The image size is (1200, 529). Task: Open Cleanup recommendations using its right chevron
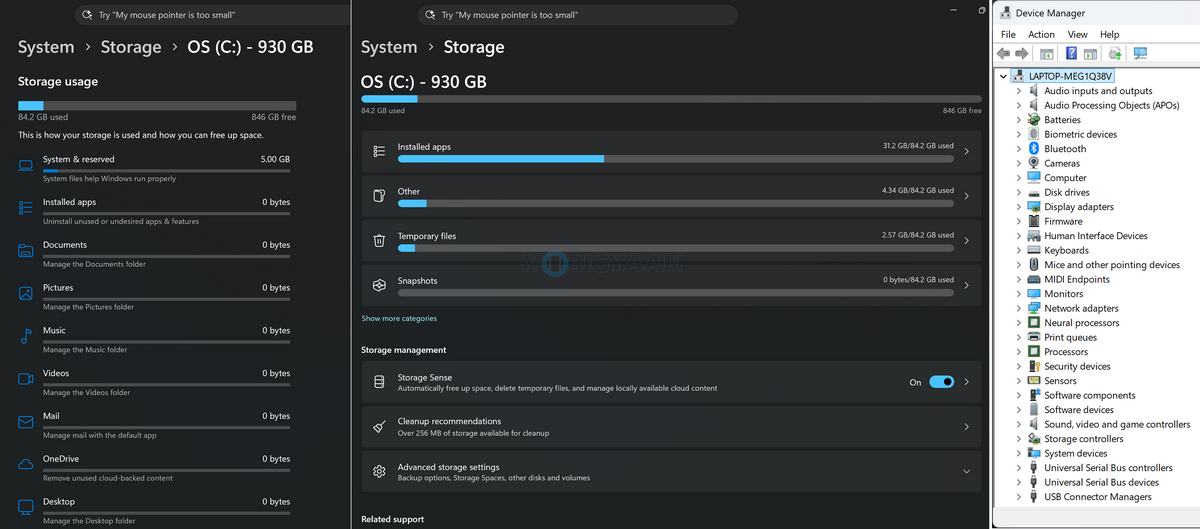coord(966,427)
